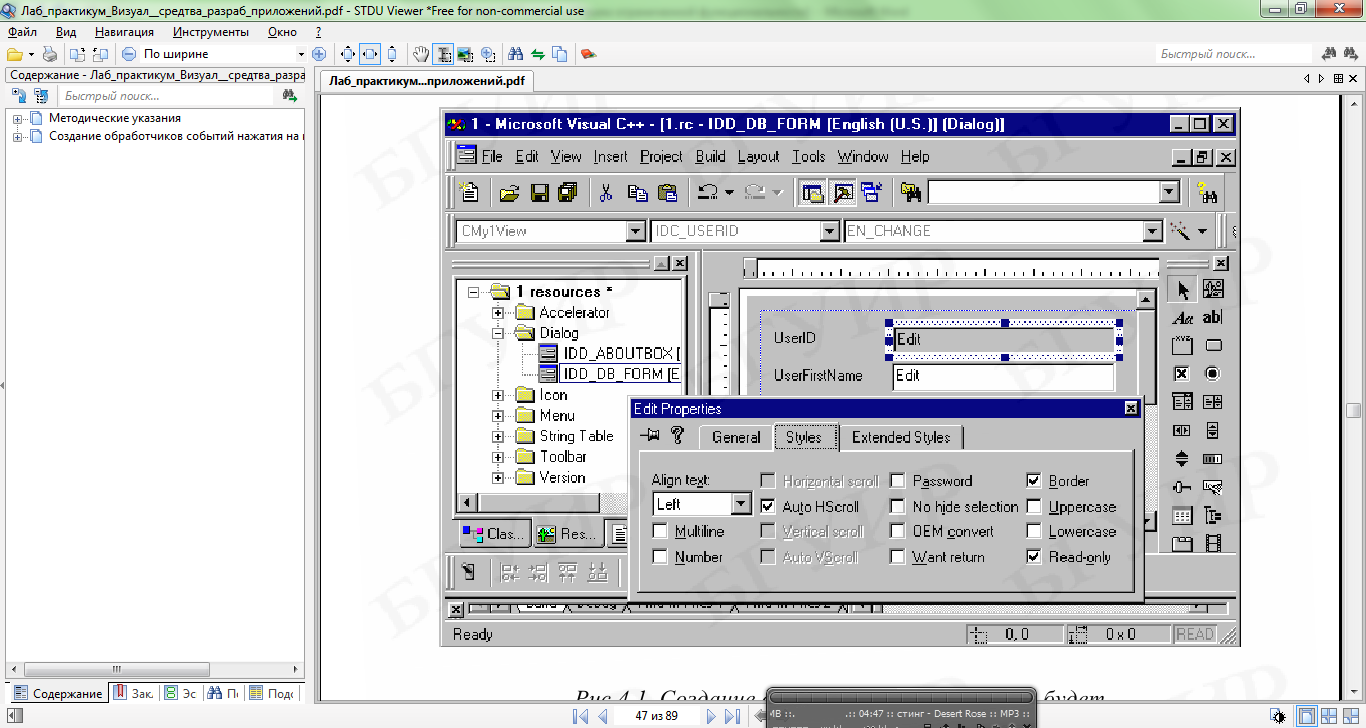Click the green arrows icon in the toolbar
This screenshot has height=728, width=1366.
coord(538,54)
